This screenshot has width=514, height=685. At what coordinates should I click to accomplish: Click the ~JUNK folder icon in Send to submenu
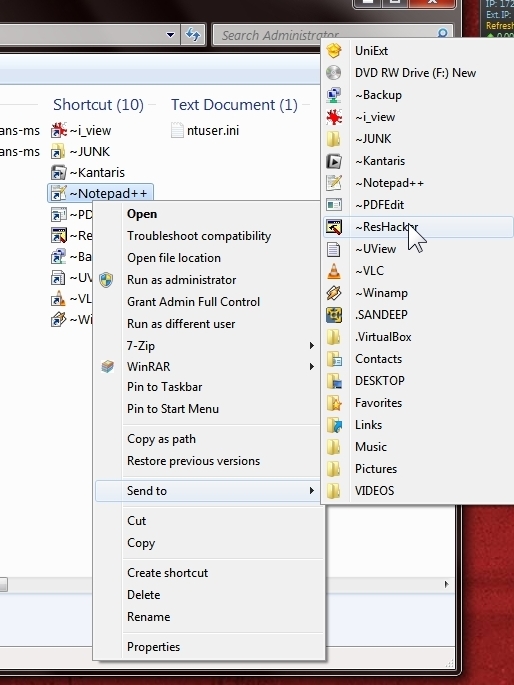click(334, 139)
